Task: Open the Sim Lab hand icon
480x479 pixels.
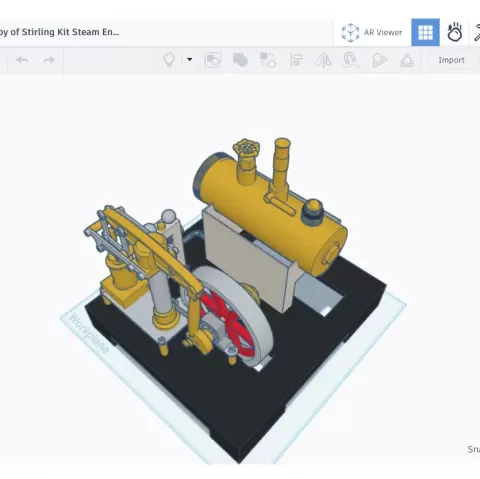Action: coord(454,32)
